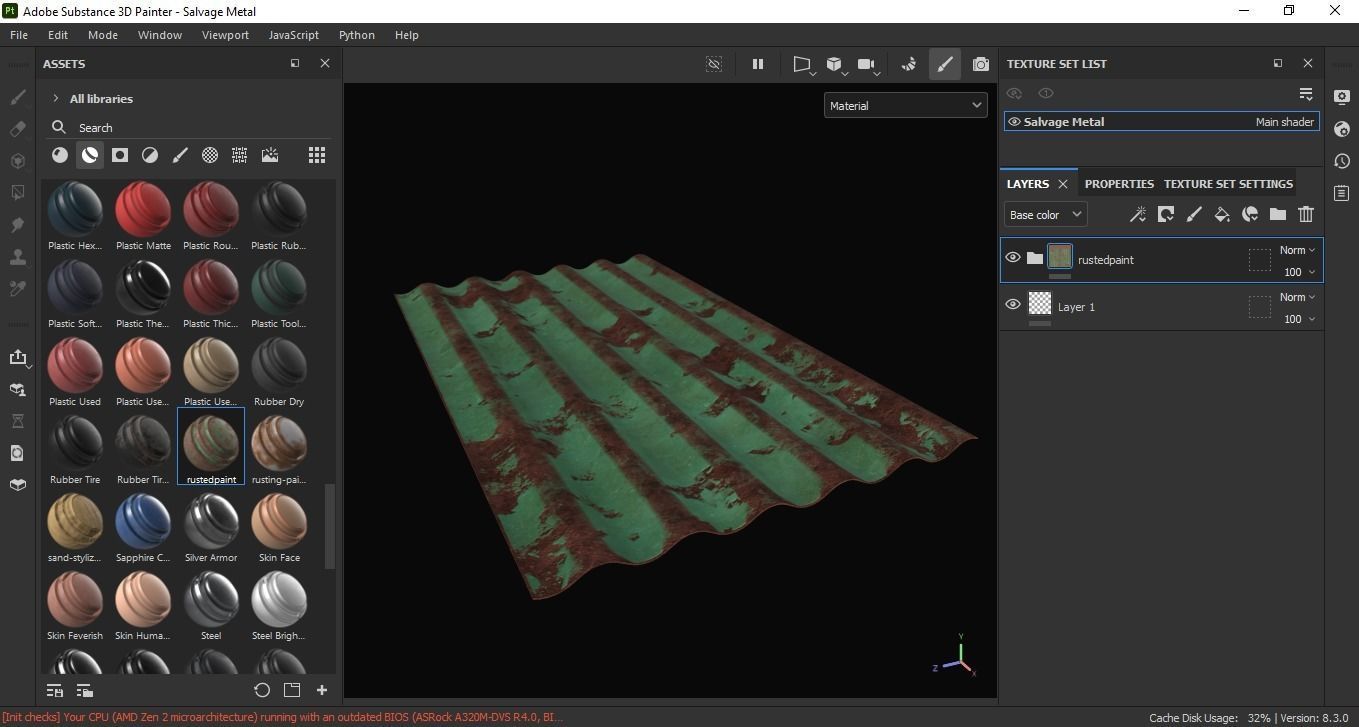The height and width of the screenshot is (727, 1359).
Task: Toggle the materials filter in assets
Action: coord(60,155)
